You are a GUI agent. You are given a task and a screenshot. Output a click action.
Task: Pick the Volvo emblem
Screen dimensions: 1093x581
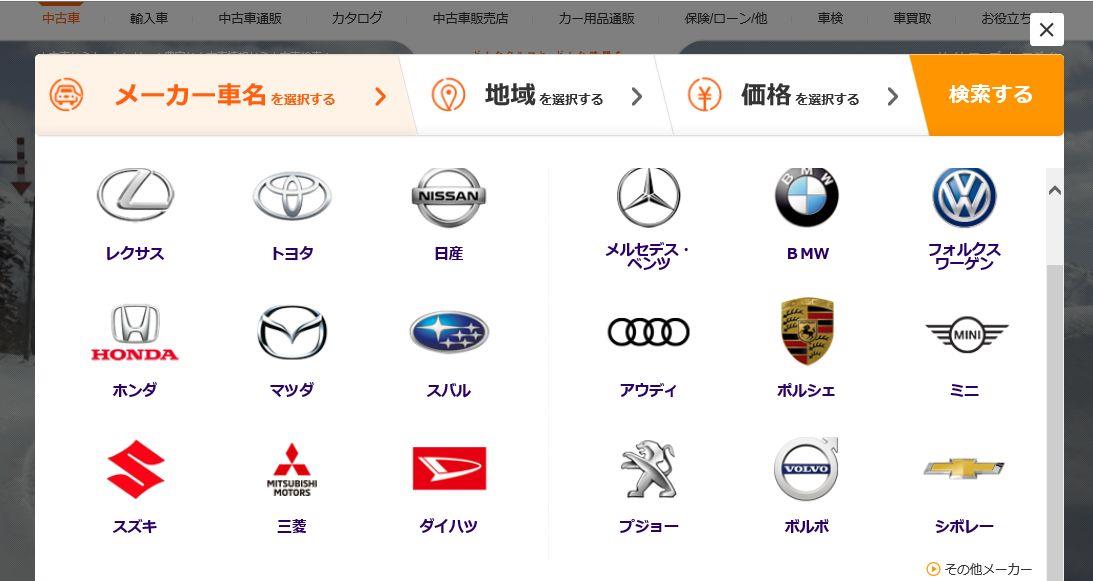pos(807,468)
